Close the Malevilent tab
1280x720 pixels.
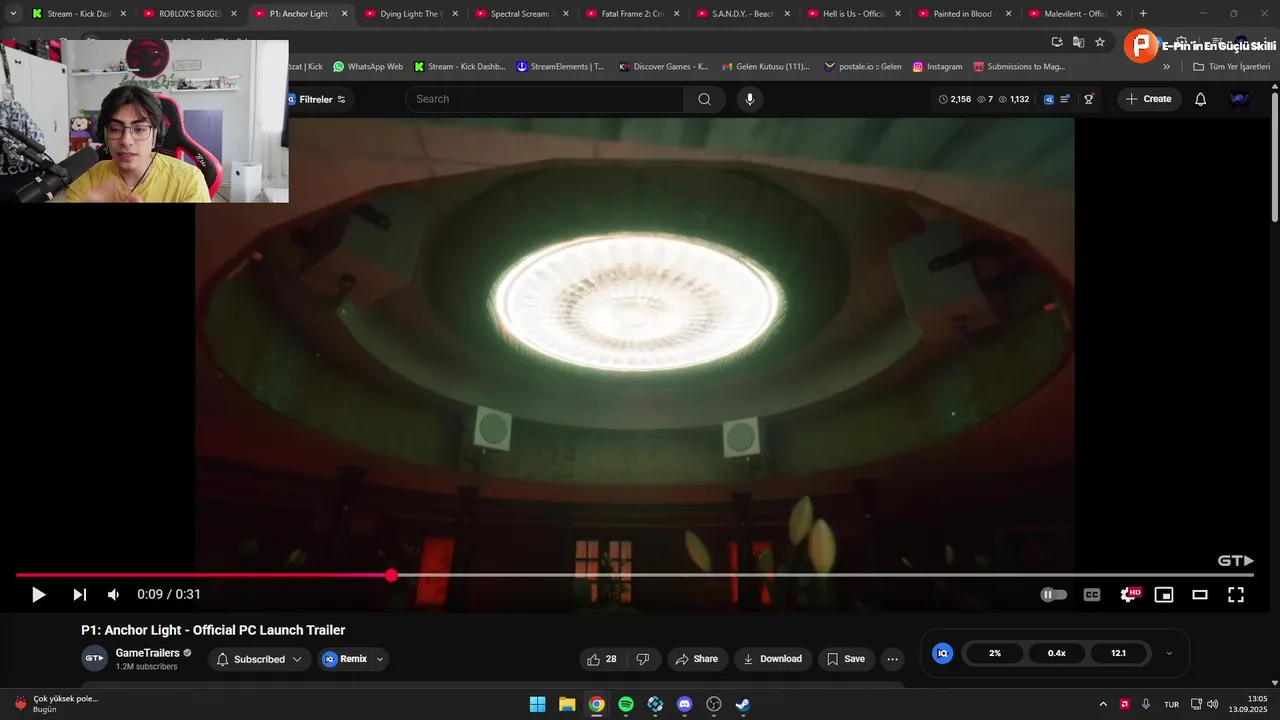pyautogui.click(x=1119, y=14)
